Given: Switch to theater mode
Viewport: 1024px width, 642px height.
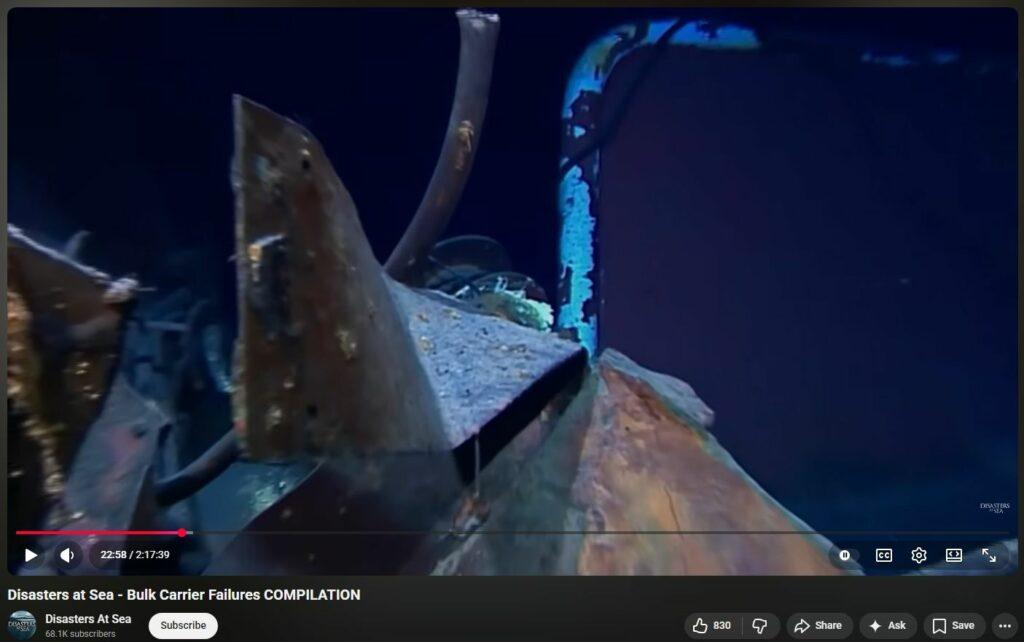Looking at the screenshot, I should 954,555.
